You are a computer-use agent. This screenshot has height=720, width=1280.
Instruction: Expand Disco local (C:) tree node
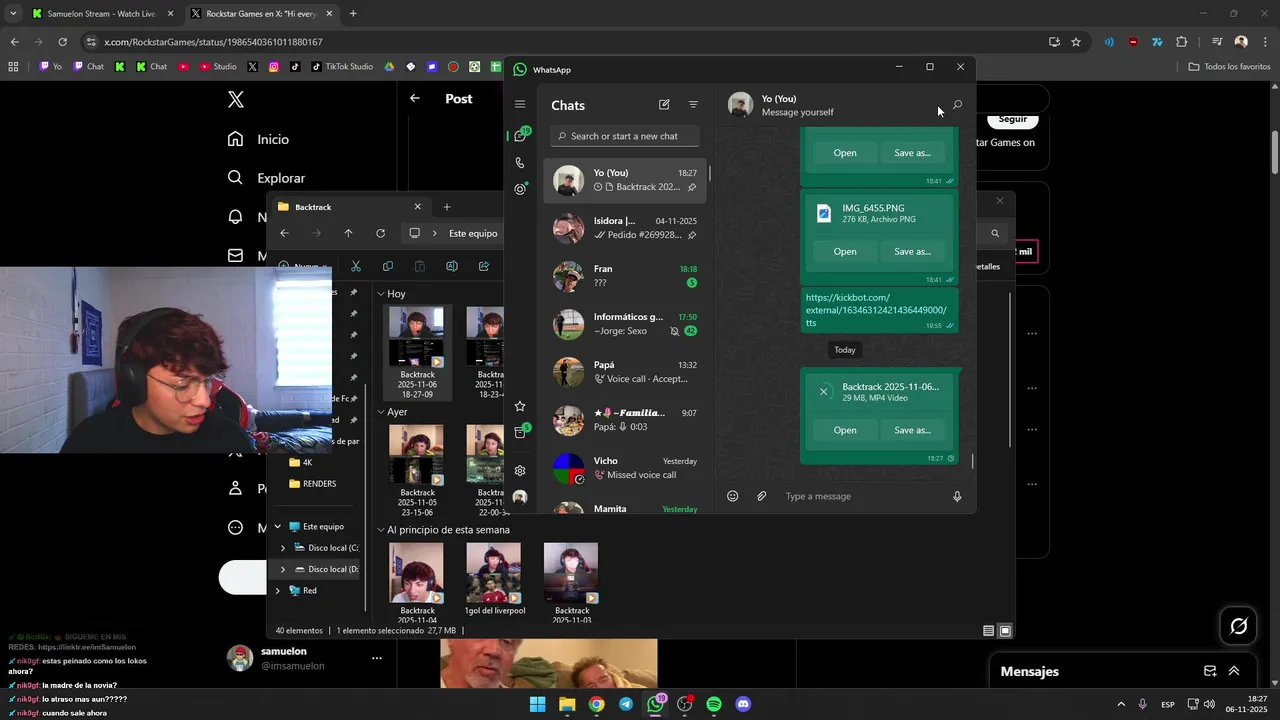point(283,548)
